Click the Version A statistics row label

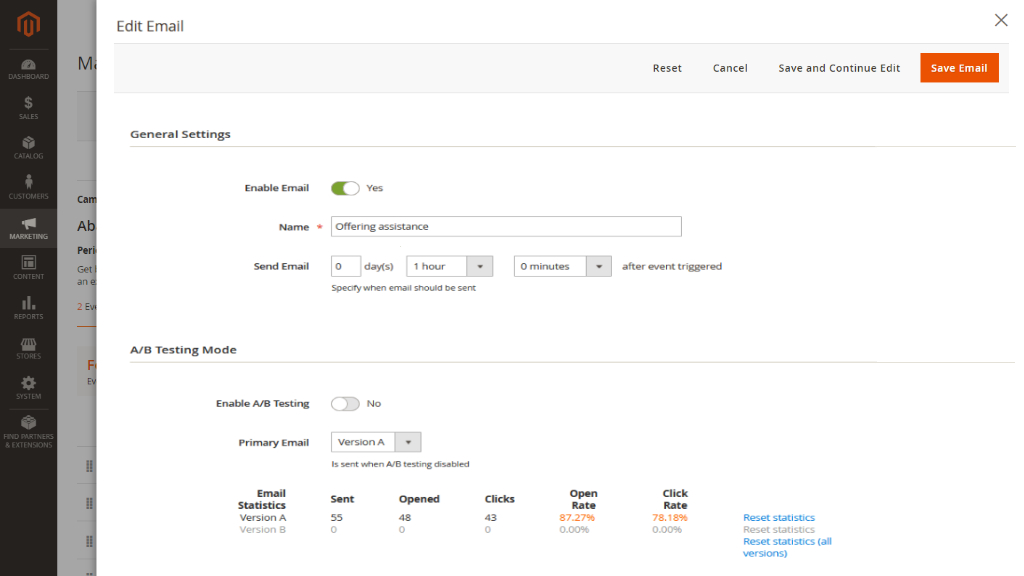coord(263,517)
